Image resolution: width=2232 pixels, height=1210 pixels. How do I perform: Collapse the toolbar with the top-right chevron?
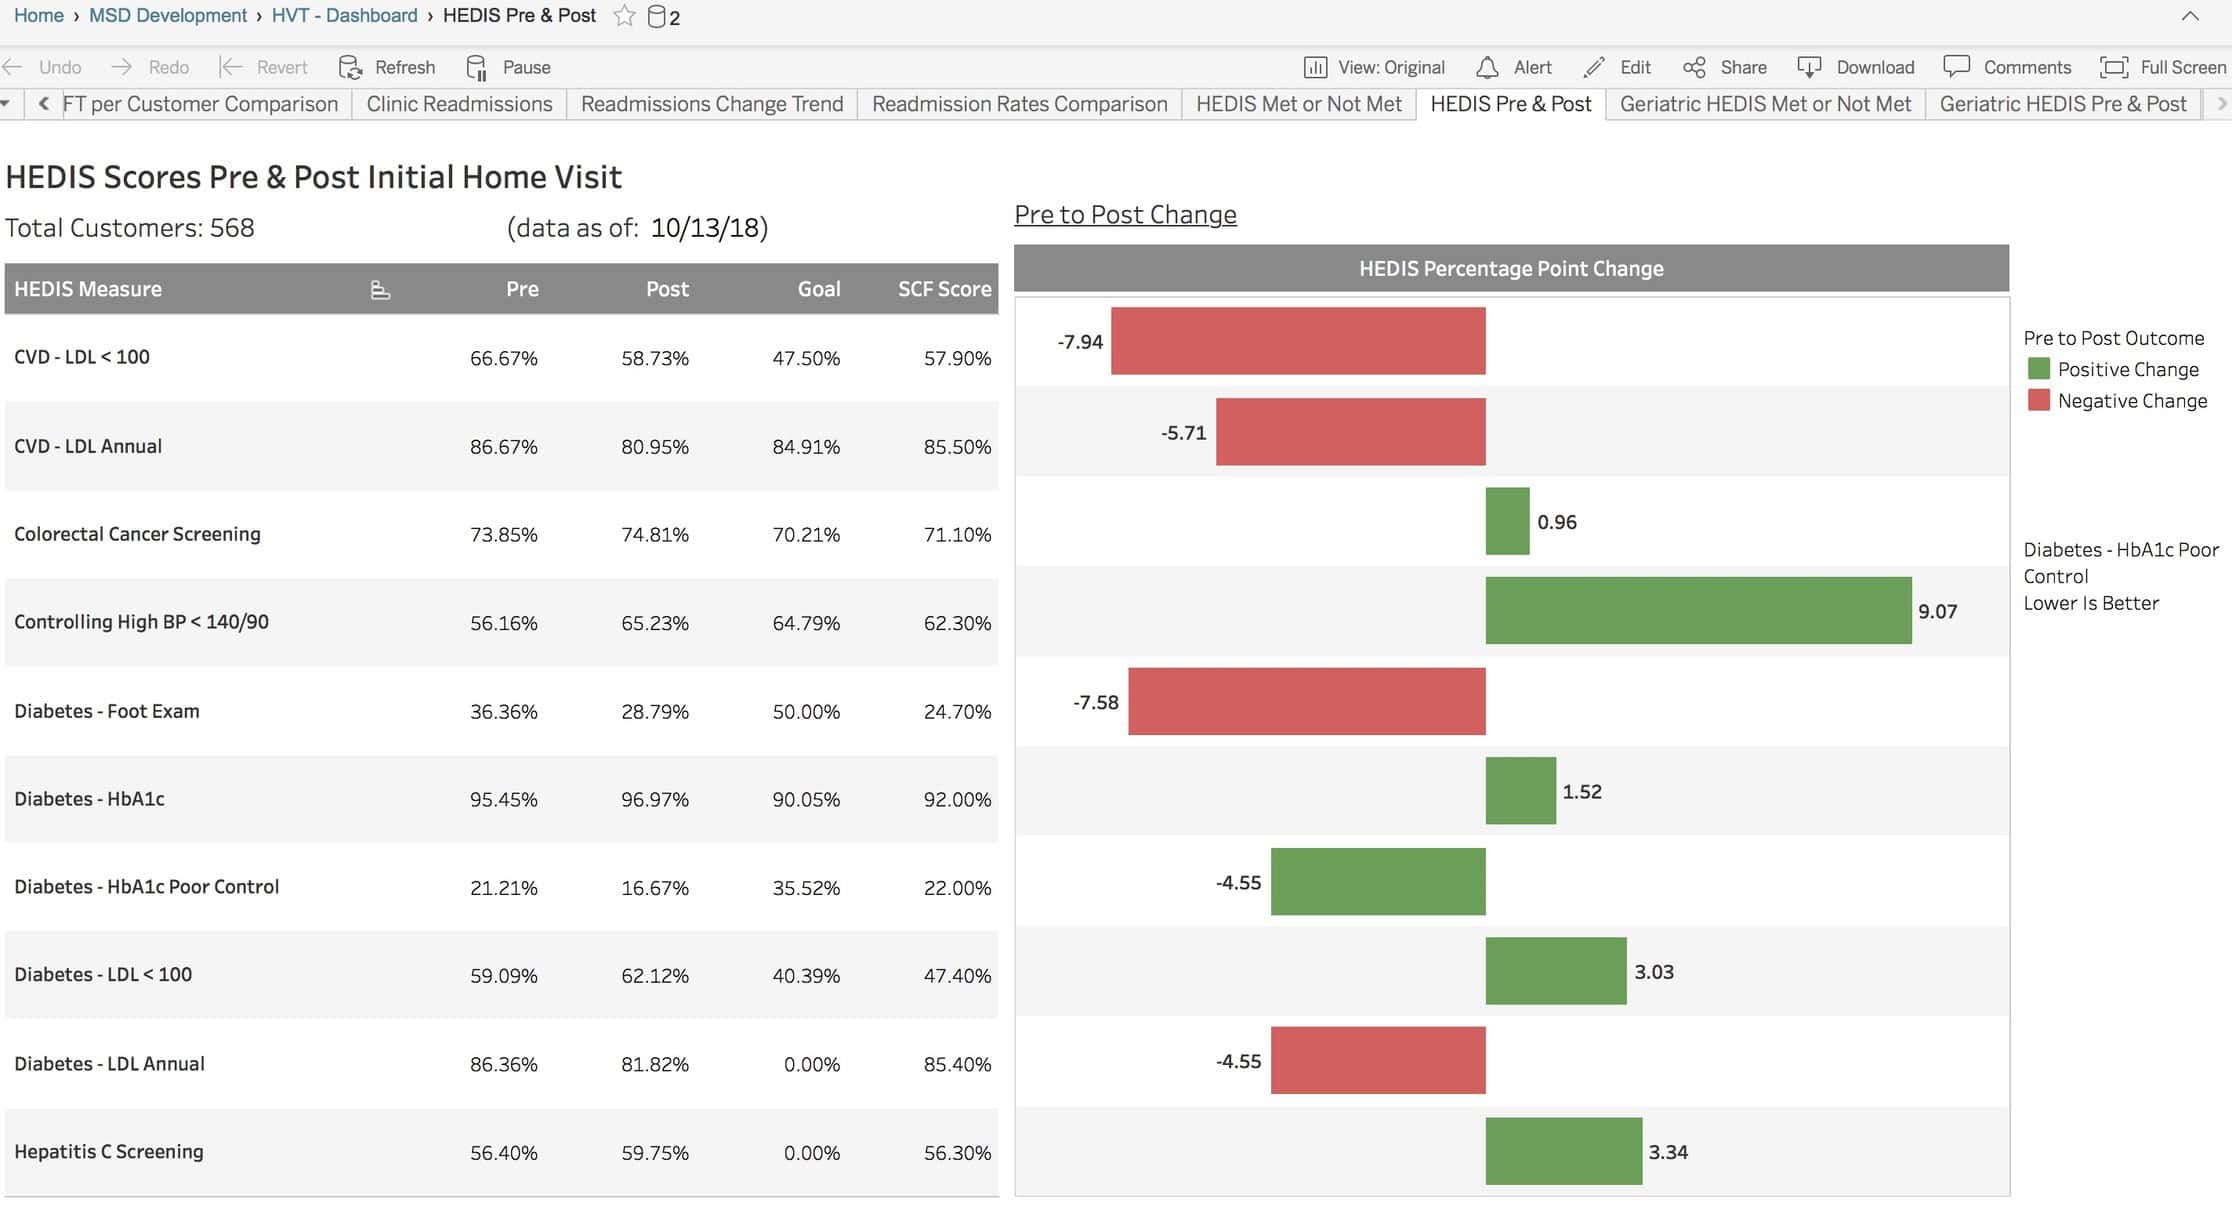[x=2190, y=16]
